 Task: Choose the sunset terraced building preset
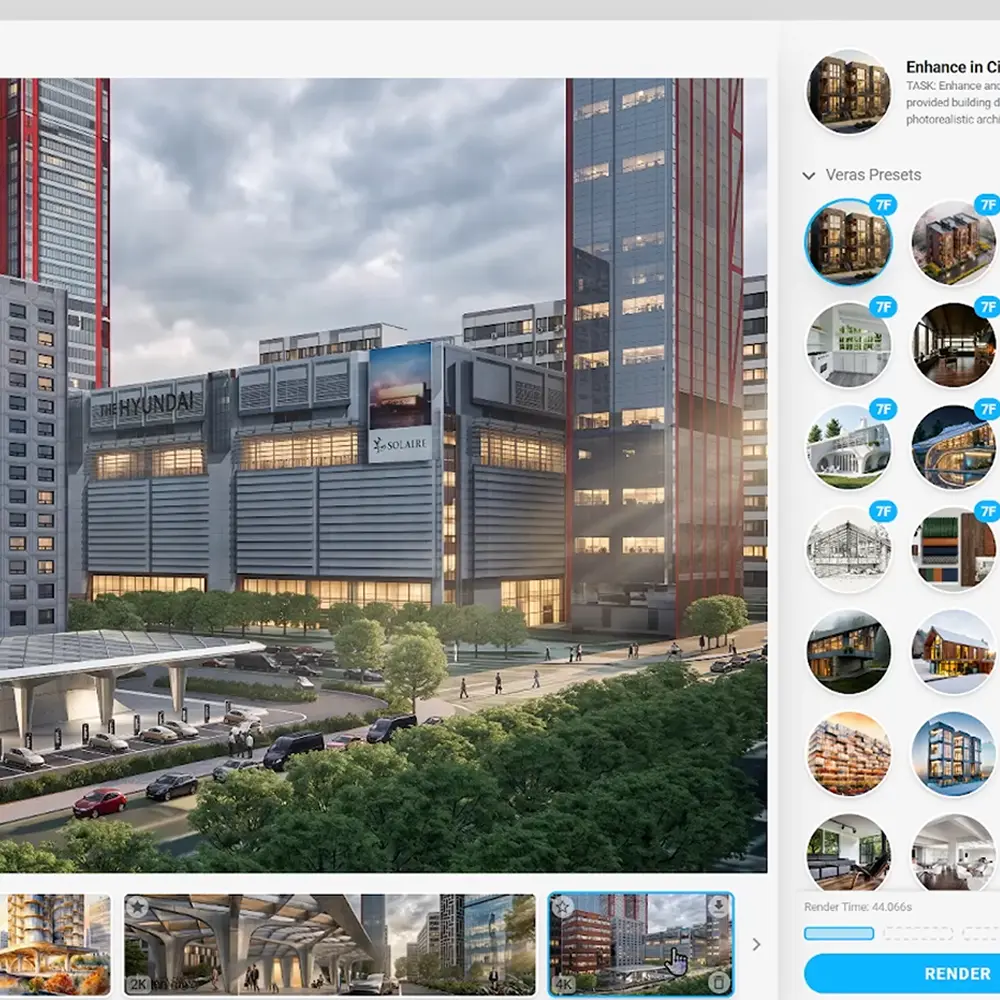848,754
